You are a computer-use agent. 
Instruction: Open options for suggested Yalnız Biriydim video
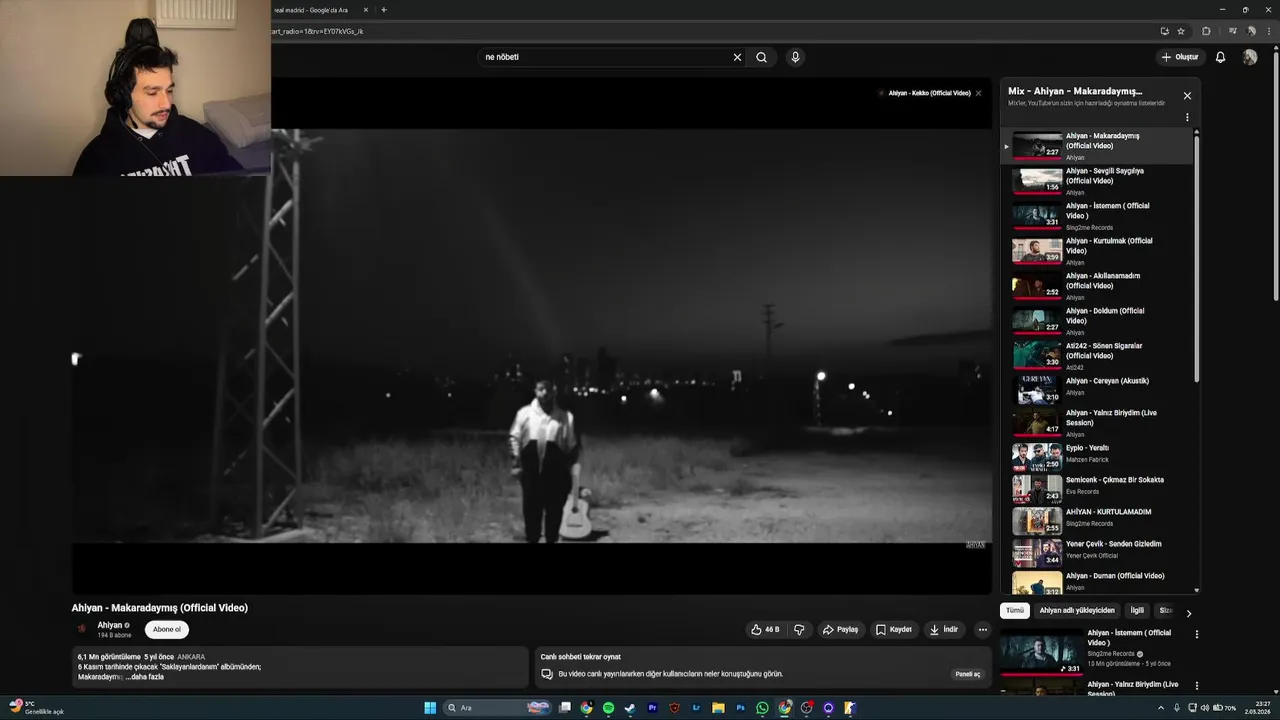(x=1196, y=686)
